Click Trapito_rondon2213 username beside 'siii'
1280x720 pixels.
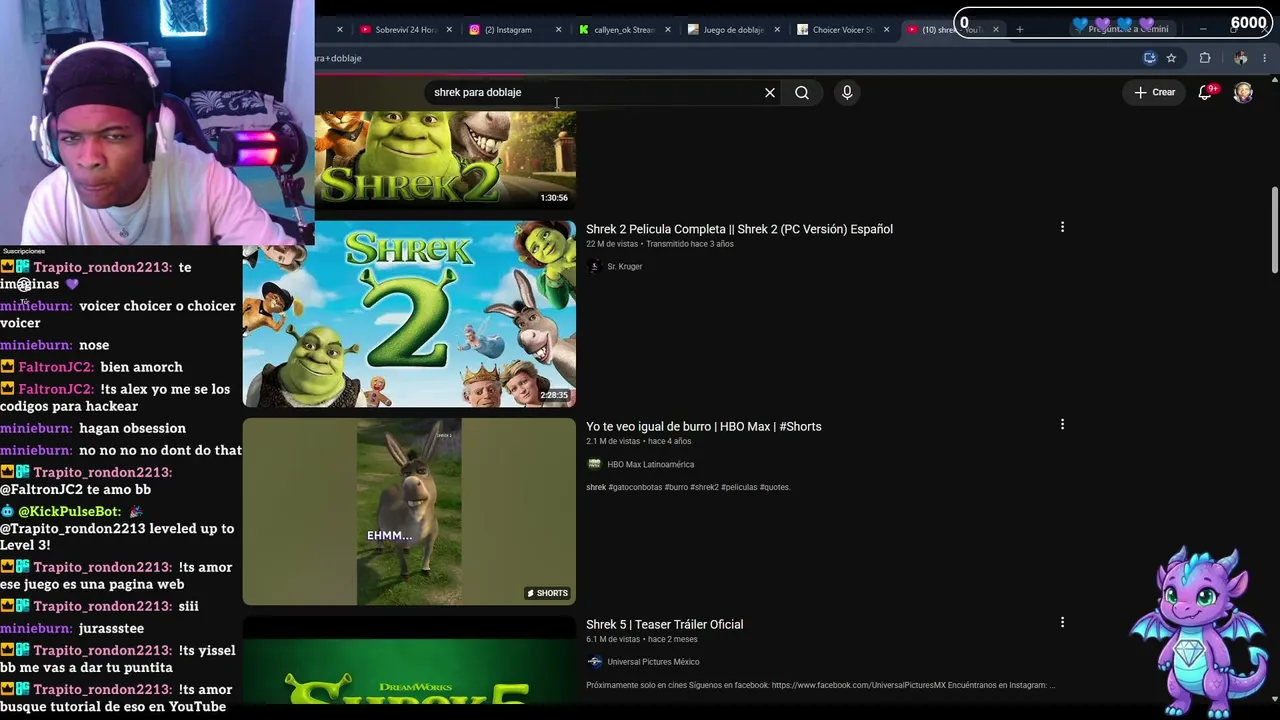pyautogui.click(x=103, y=606)
